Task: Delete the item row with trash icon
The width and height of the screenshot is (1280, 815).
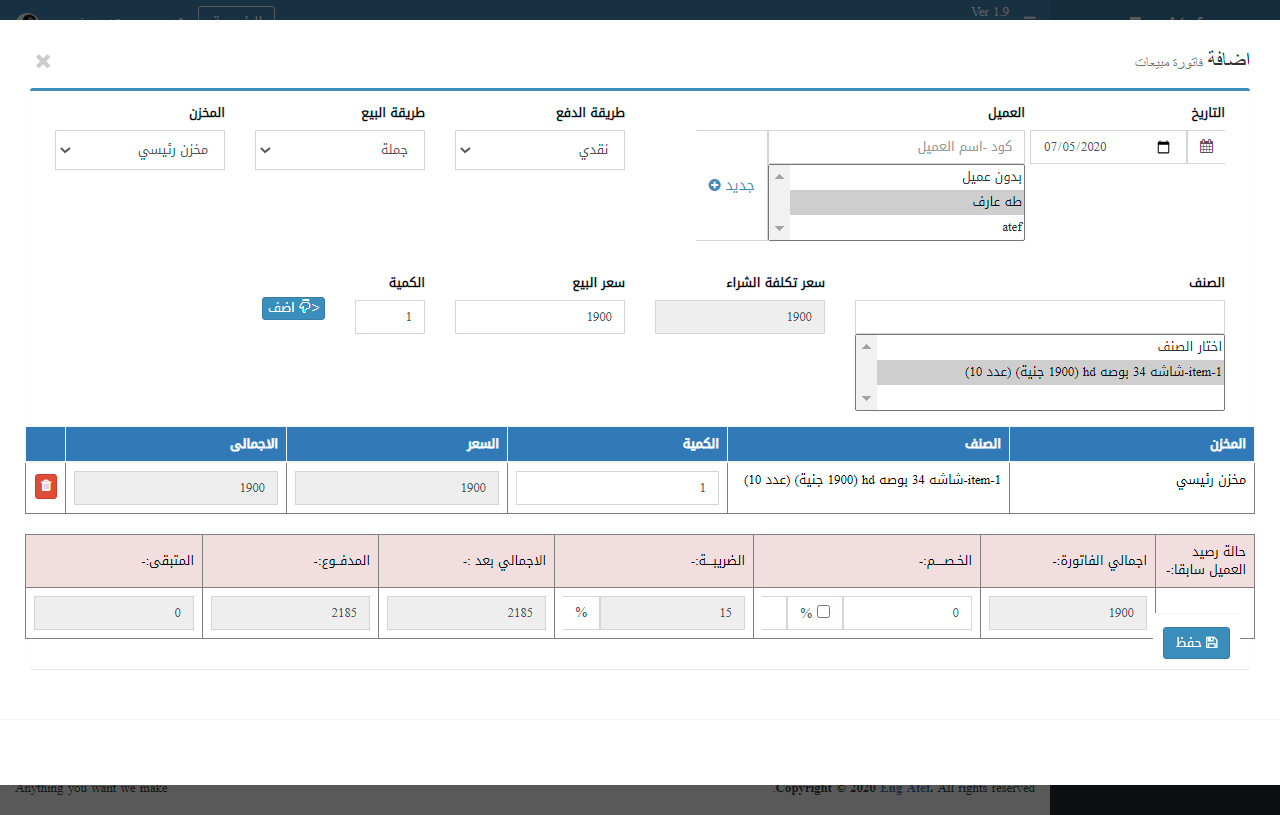Action: point(46,487)
